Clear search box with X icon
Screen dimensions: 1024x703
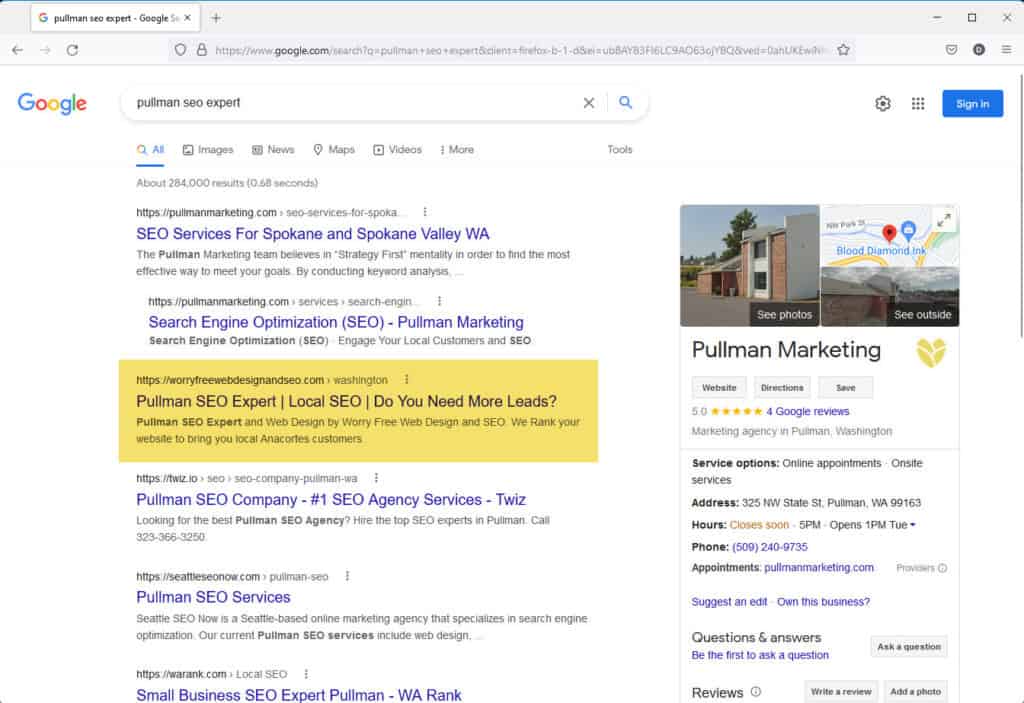[x=588, y=103]
